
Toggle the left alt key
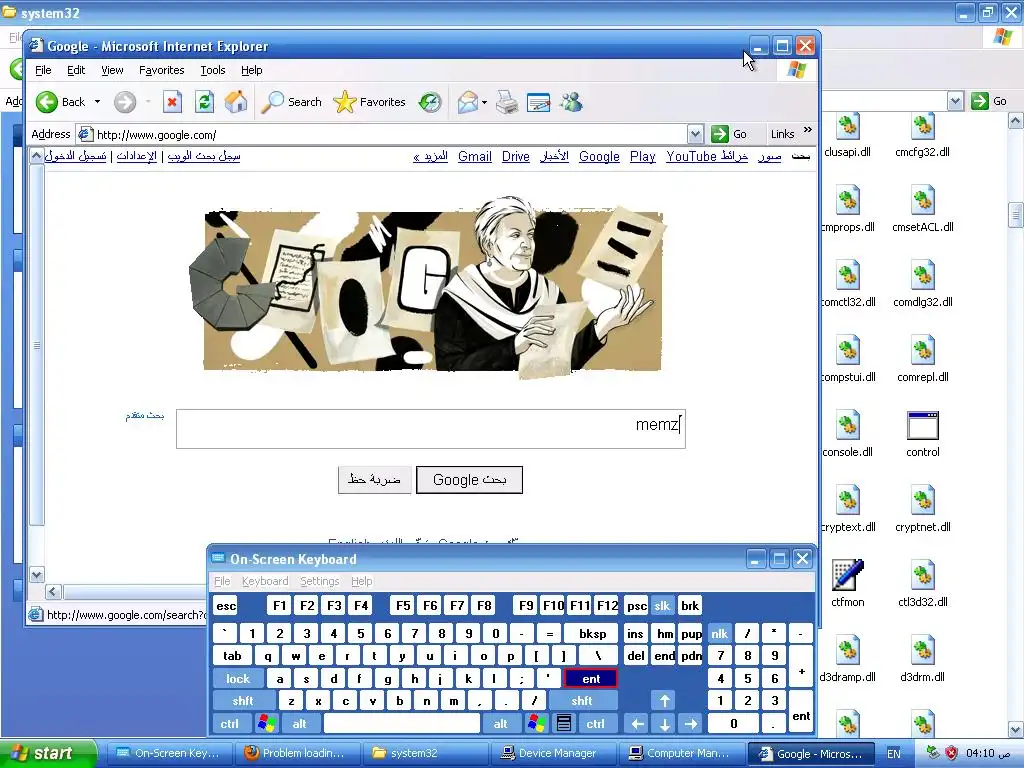300,724
